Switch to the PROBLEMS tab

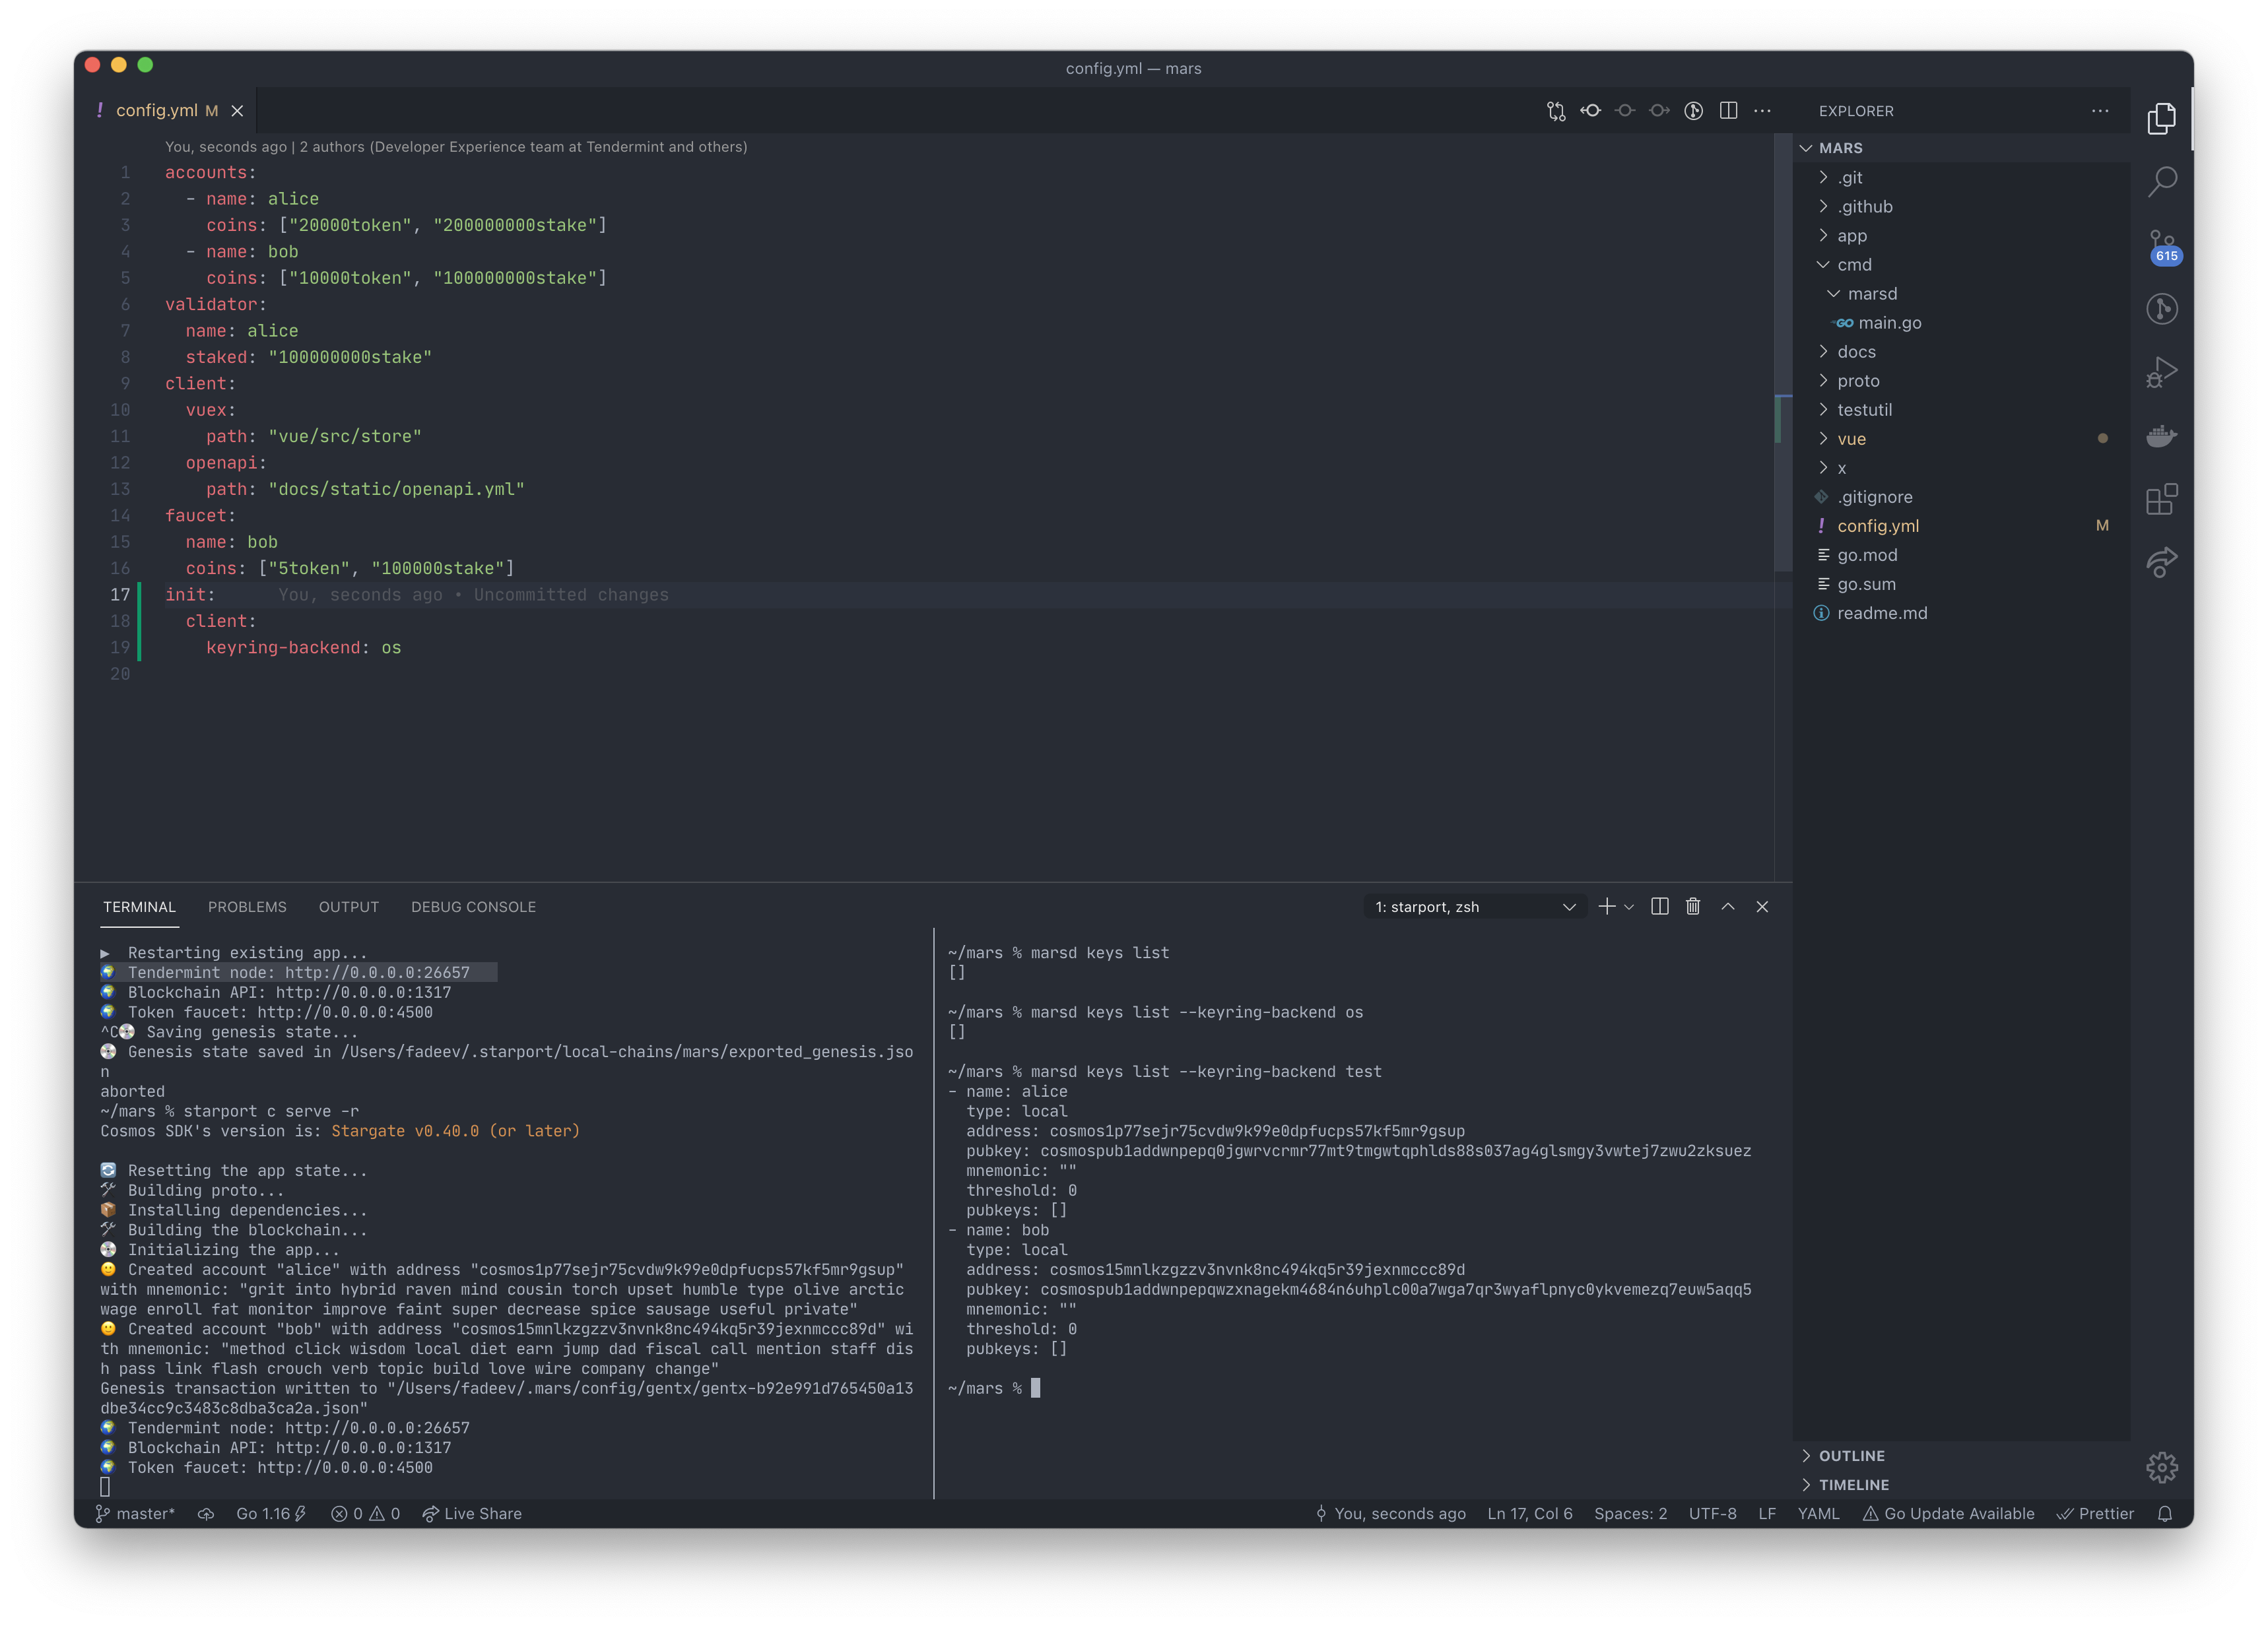pos(247,907)
